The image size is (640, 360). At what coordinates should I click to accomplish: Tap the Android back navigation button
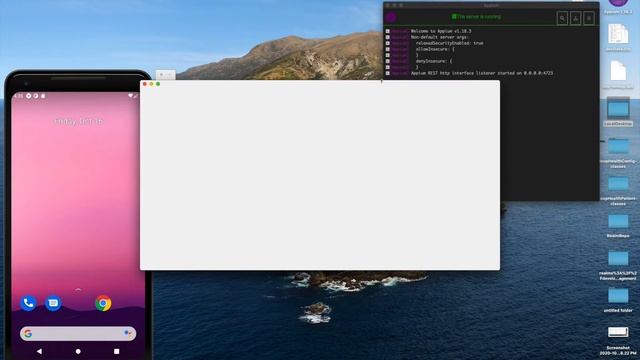point(39,351)
